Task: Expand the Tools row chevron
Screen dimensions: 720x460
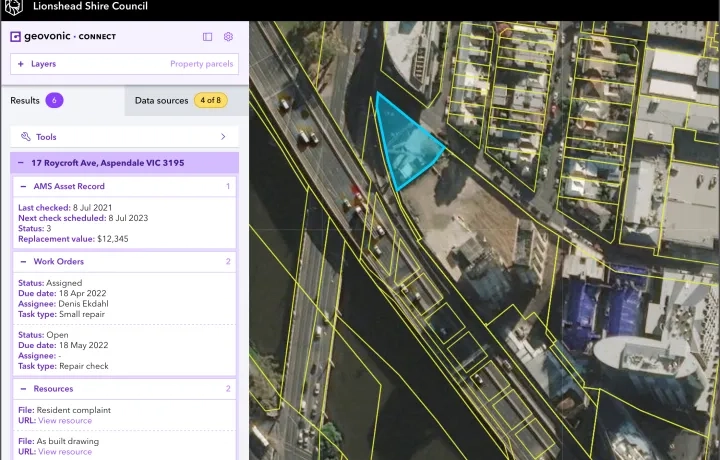Action: pos(223,136)
